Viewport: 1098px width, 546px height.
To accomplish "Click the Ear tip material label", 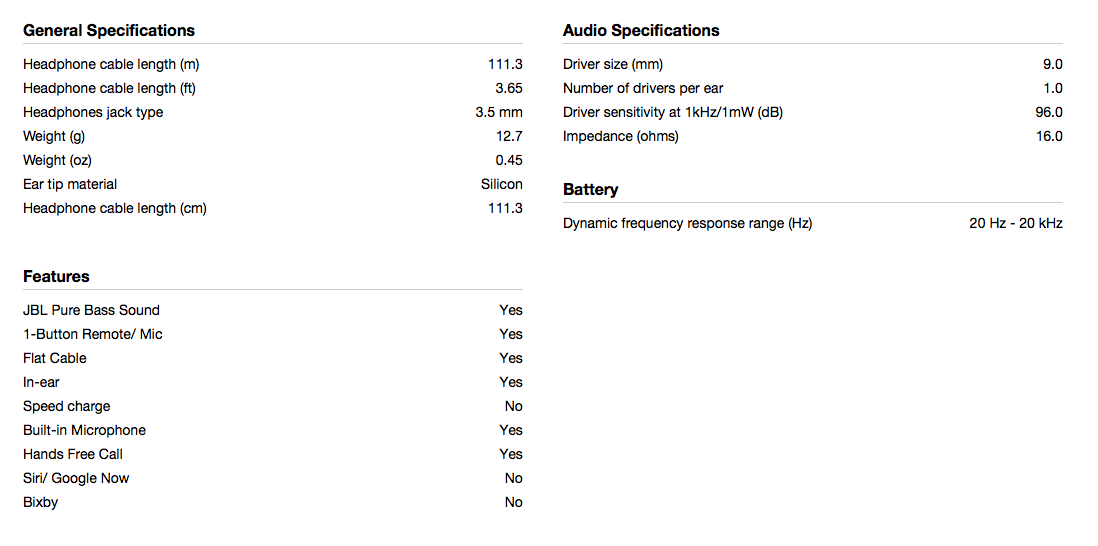I will click(70, 184).
